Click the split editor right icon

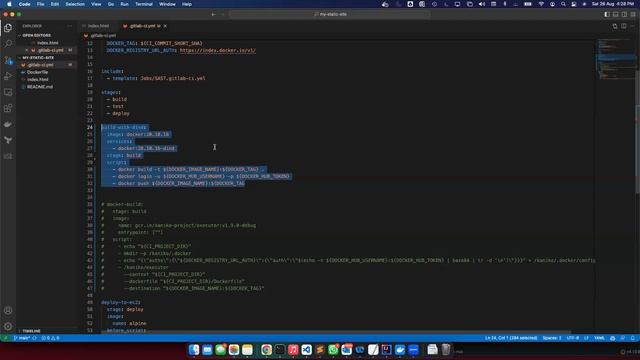tap(624, 26)
